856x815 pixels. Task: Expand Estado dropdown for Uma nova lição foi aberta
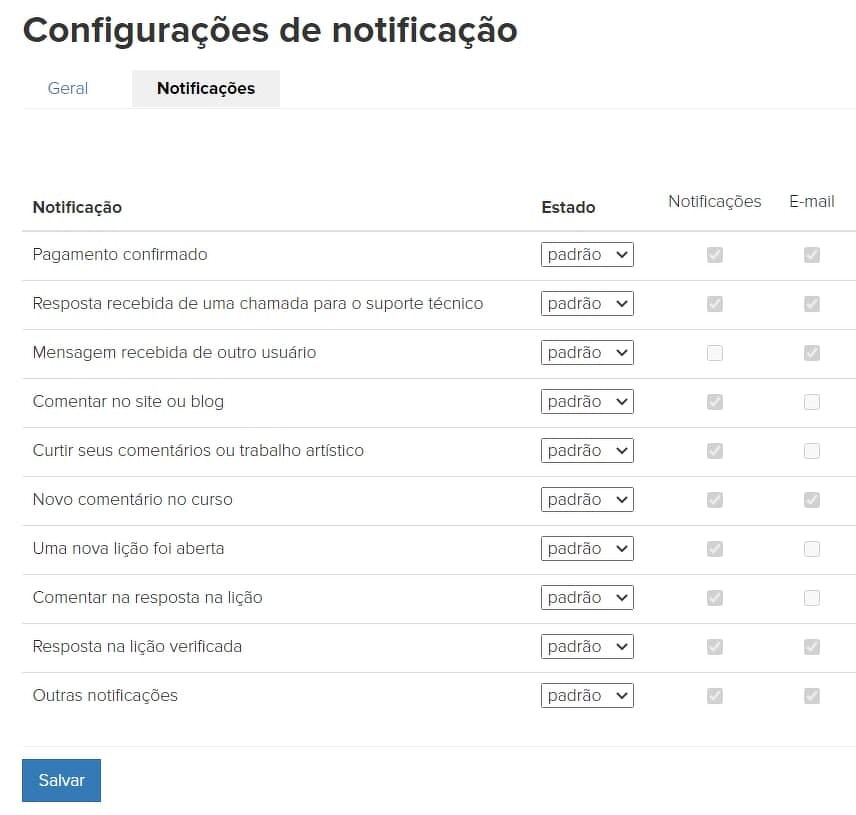tap(587, 548)
